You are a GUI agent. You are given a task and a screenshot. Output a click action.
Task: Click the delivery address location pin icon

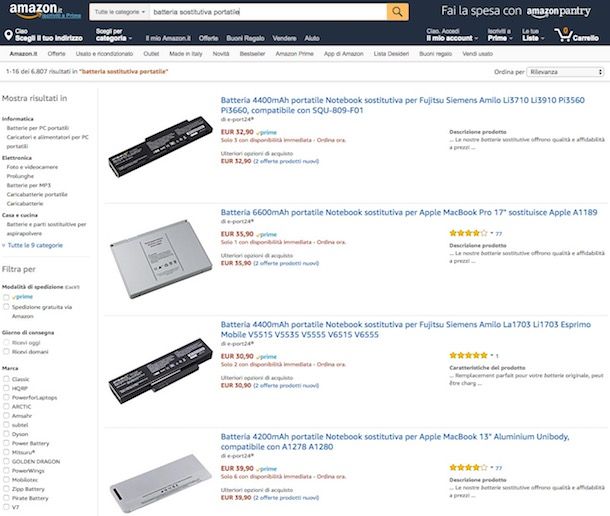7,34
